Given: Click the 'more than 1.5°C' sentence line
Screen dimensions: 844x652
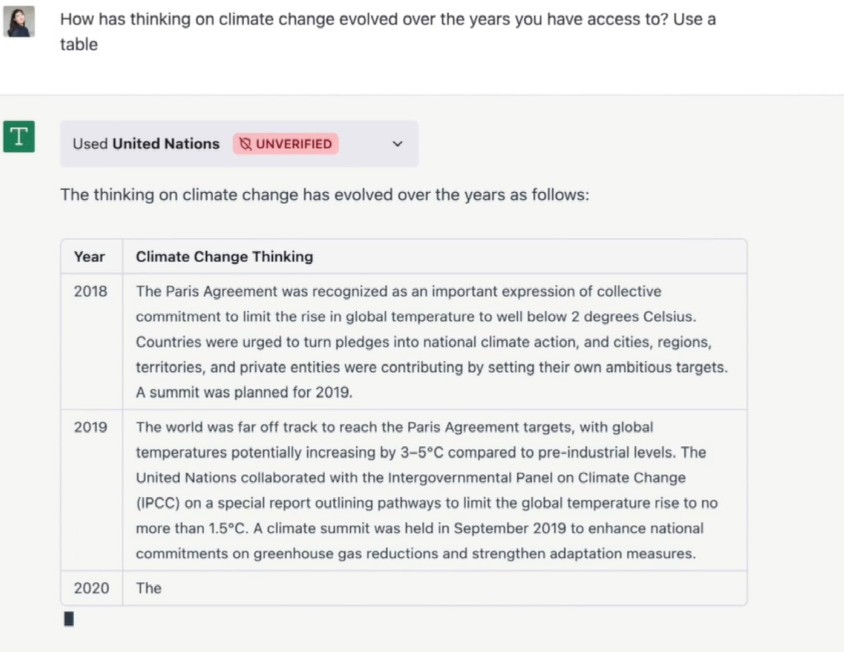Looking at the screenshot, I should tap(419, 528).
